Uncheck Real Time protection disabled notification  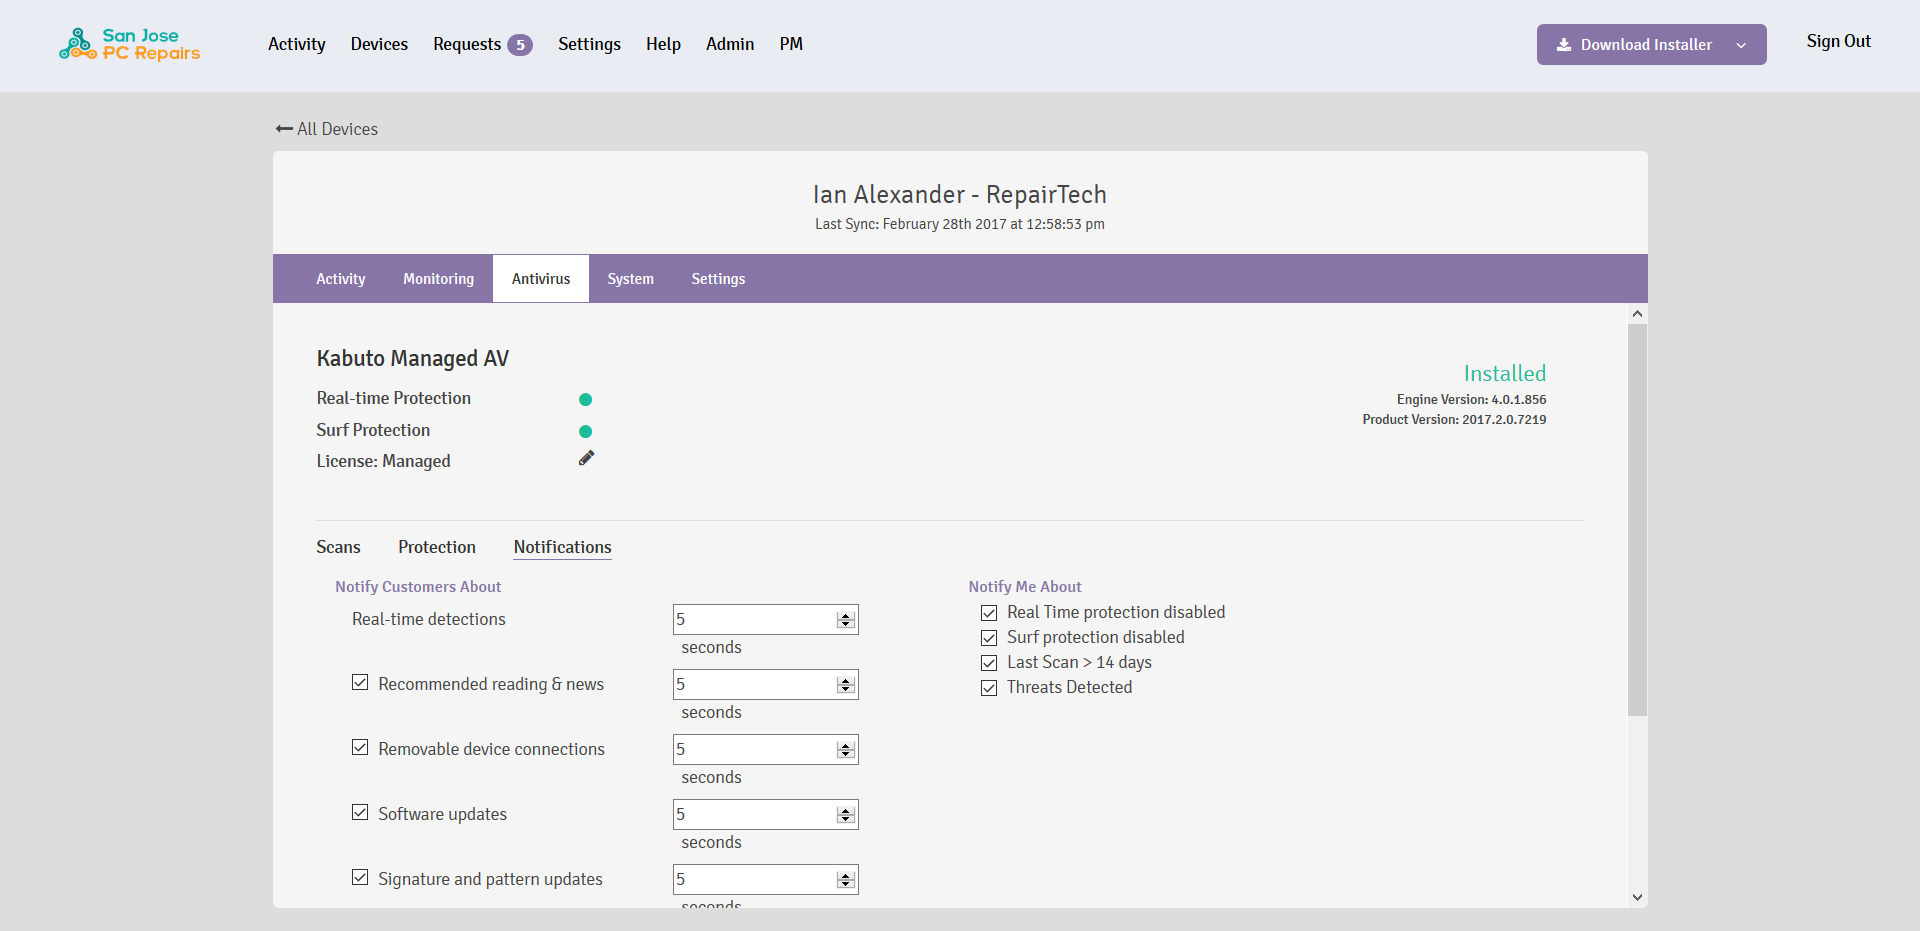pos(989,613)
